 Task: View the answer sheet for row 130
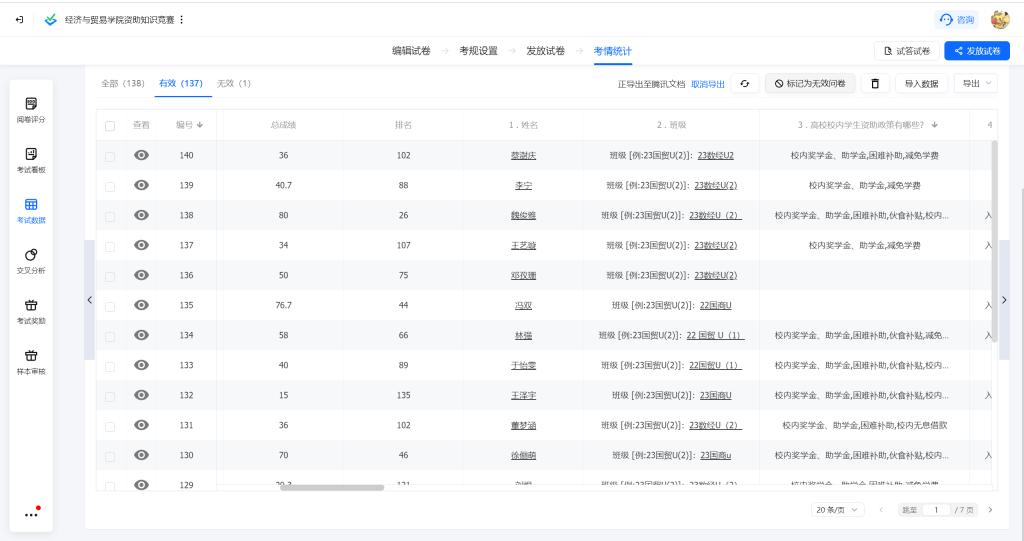click(141, 455)
